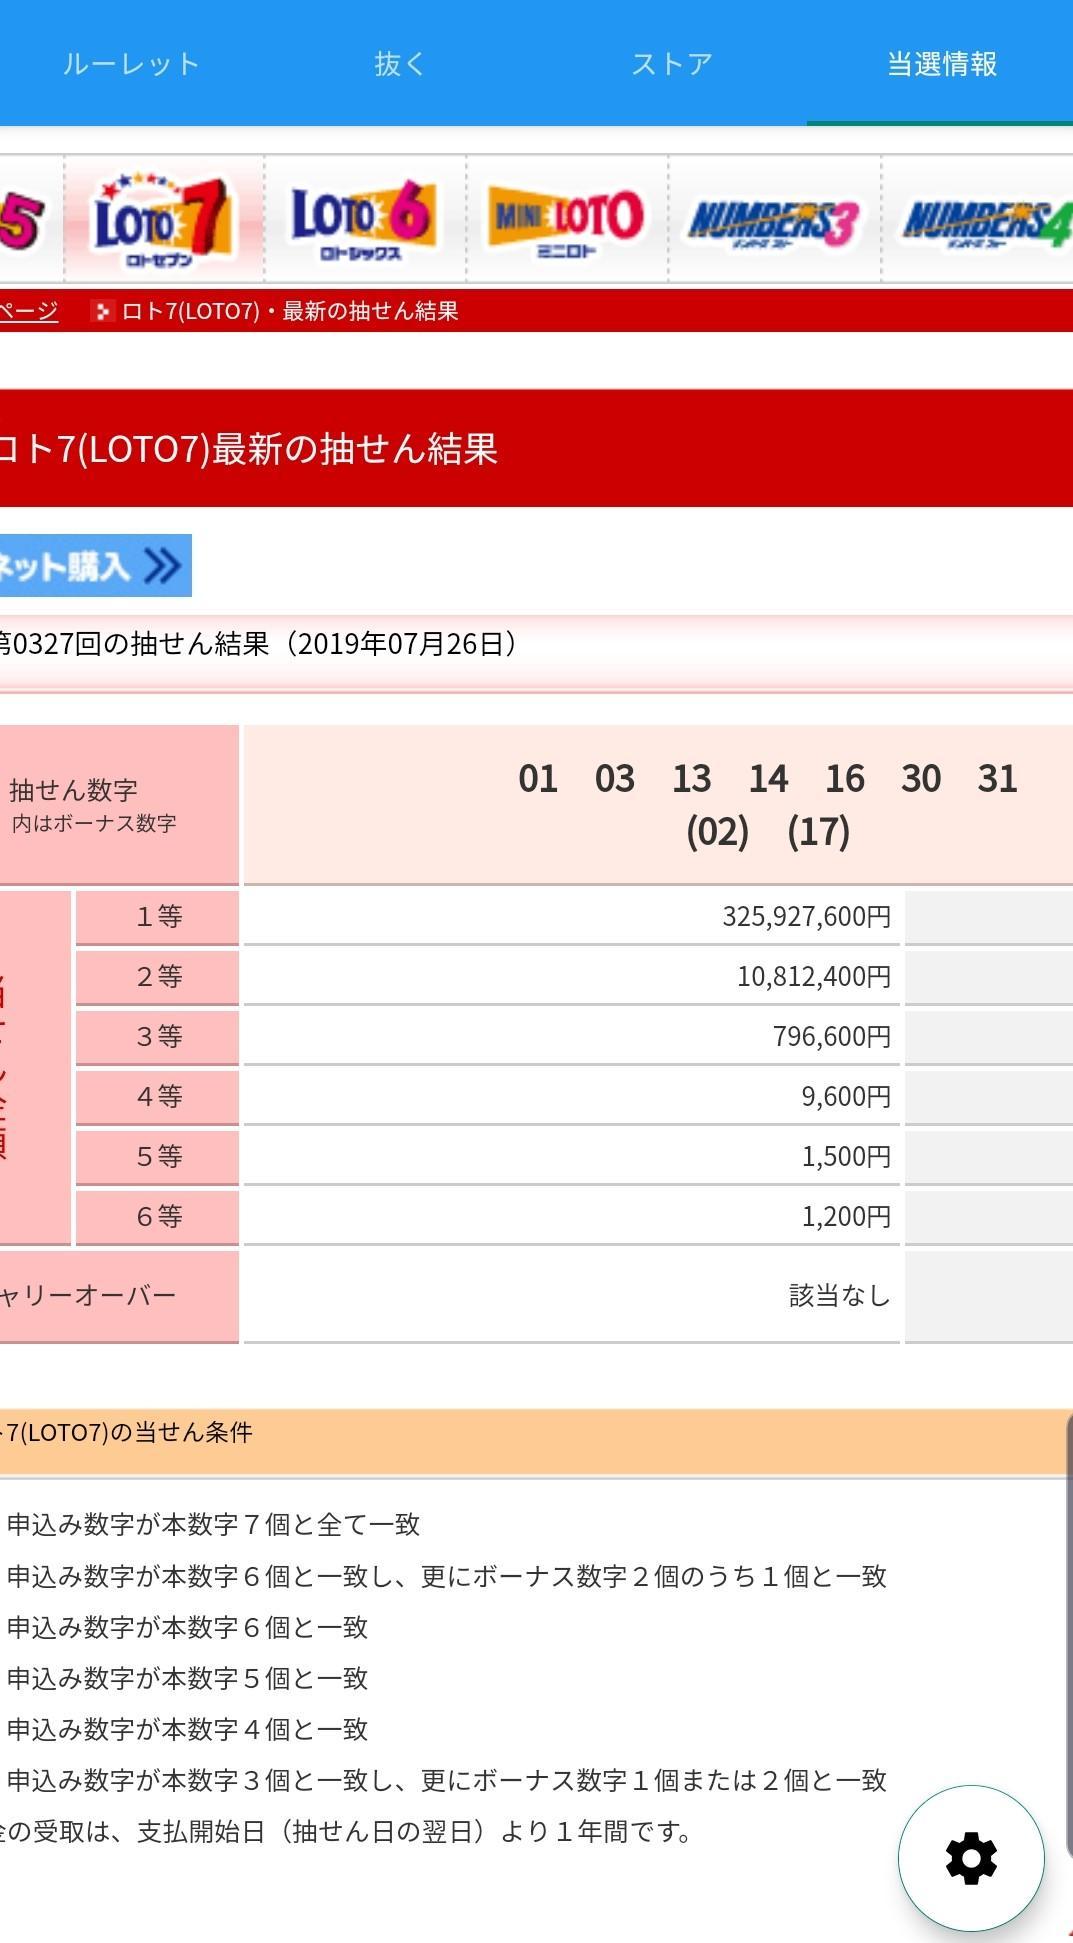The image size is (1073, 1943).
Task: Click the 4等 row label
Action: [158, 1097]
